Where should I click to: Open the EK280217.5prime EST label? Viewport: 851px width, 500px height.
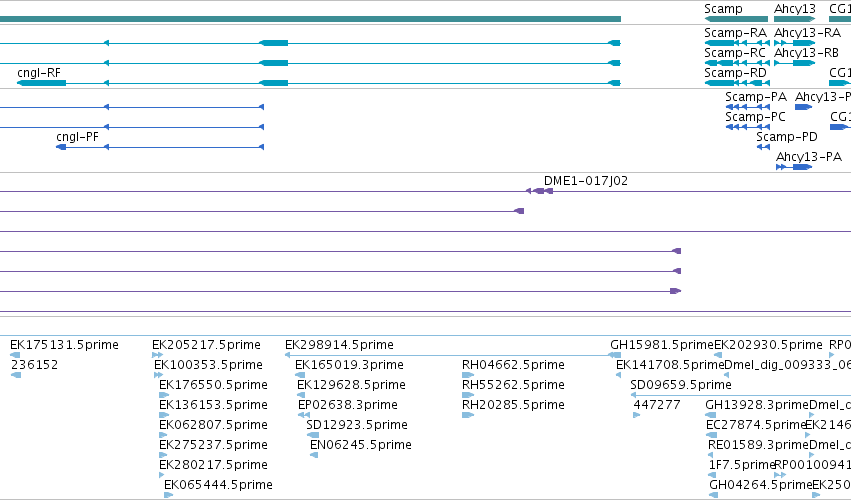click(213, 465)
